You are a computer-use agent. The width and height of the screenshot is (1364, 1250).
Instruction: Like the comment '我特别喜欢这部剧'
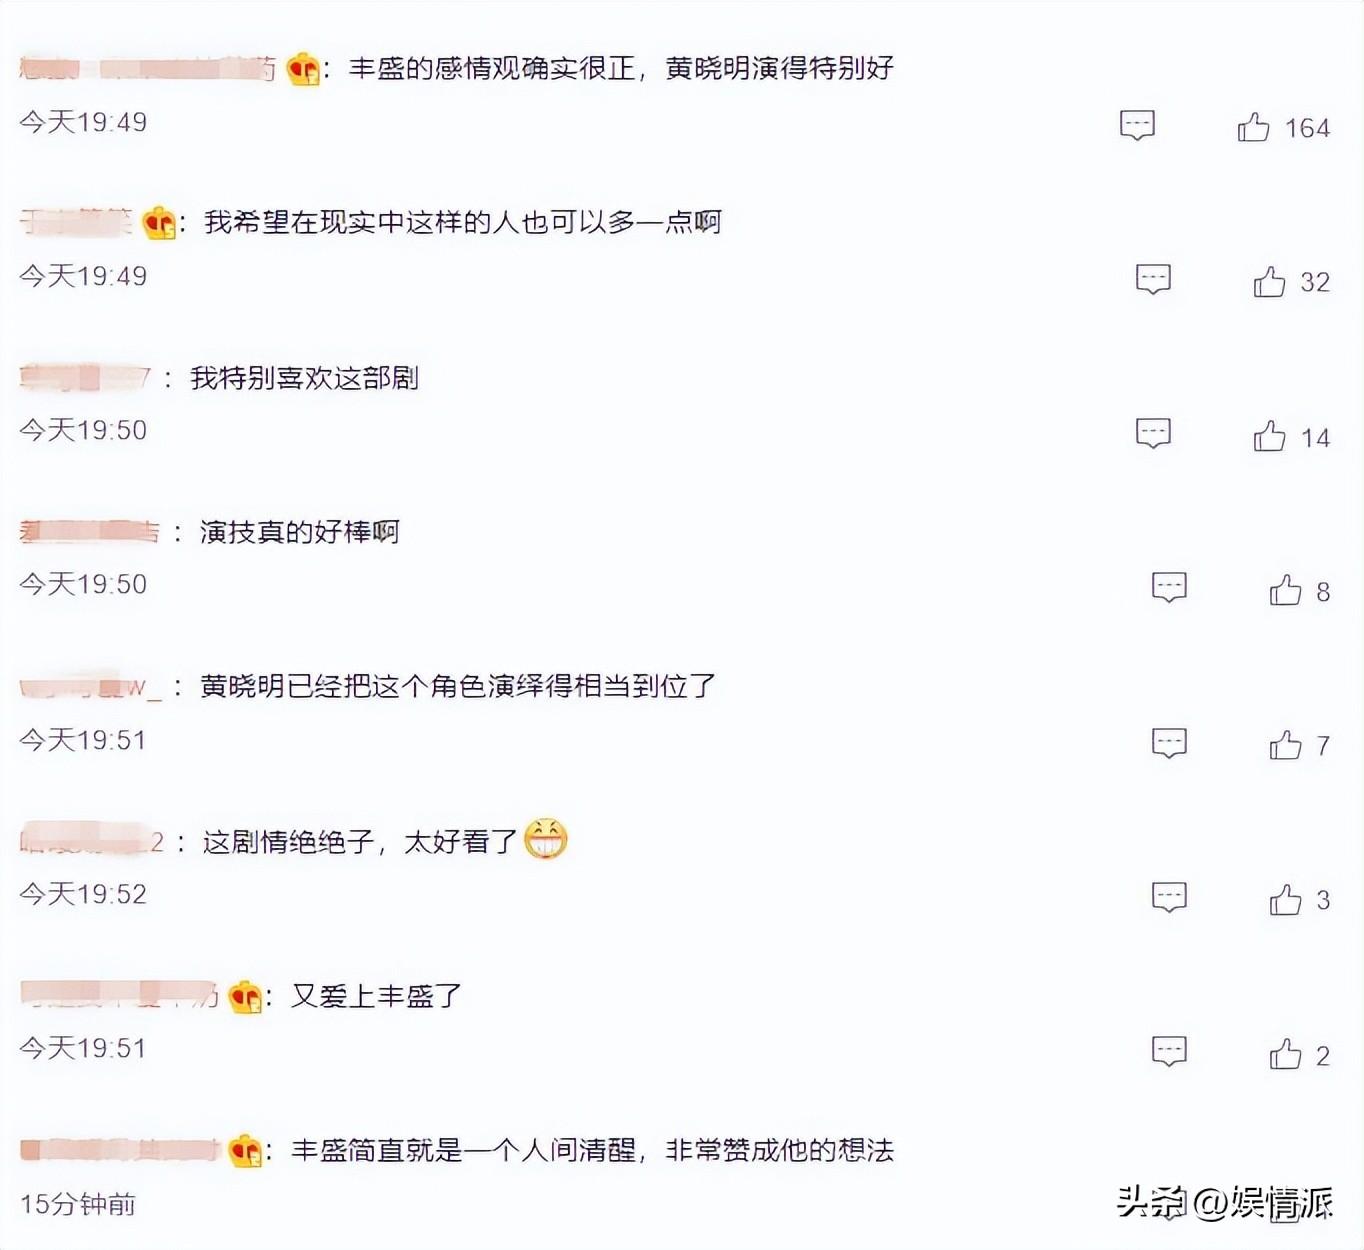(x=1269, y=436)
